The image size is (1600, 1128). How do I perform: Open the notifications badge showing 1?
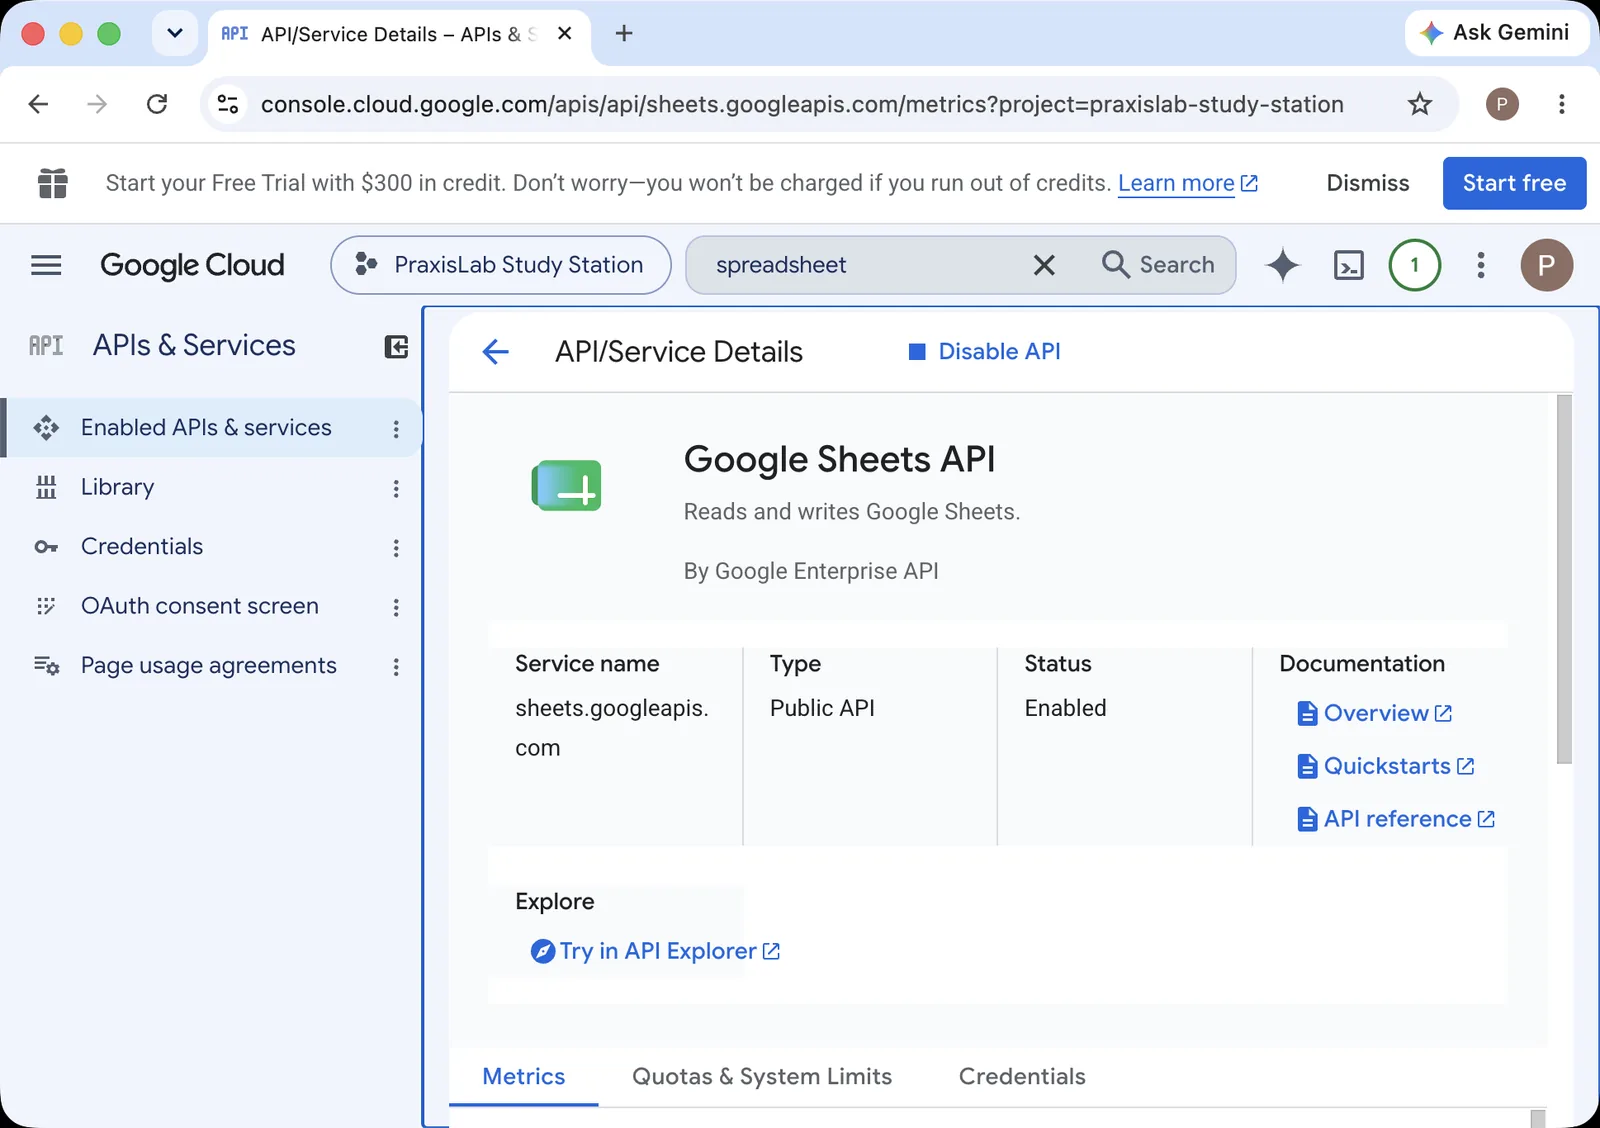1414,265
